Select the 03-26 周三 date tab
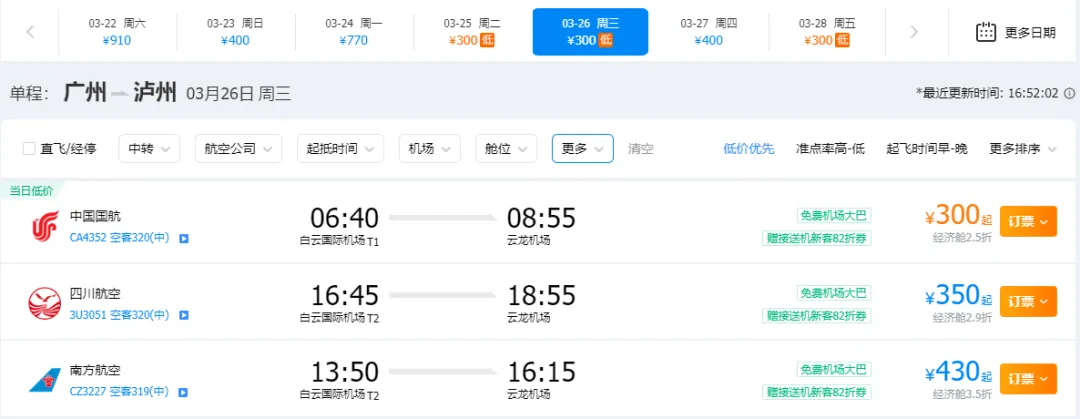The height and width of the screenshot is (419, 1080). click(590, 32)
